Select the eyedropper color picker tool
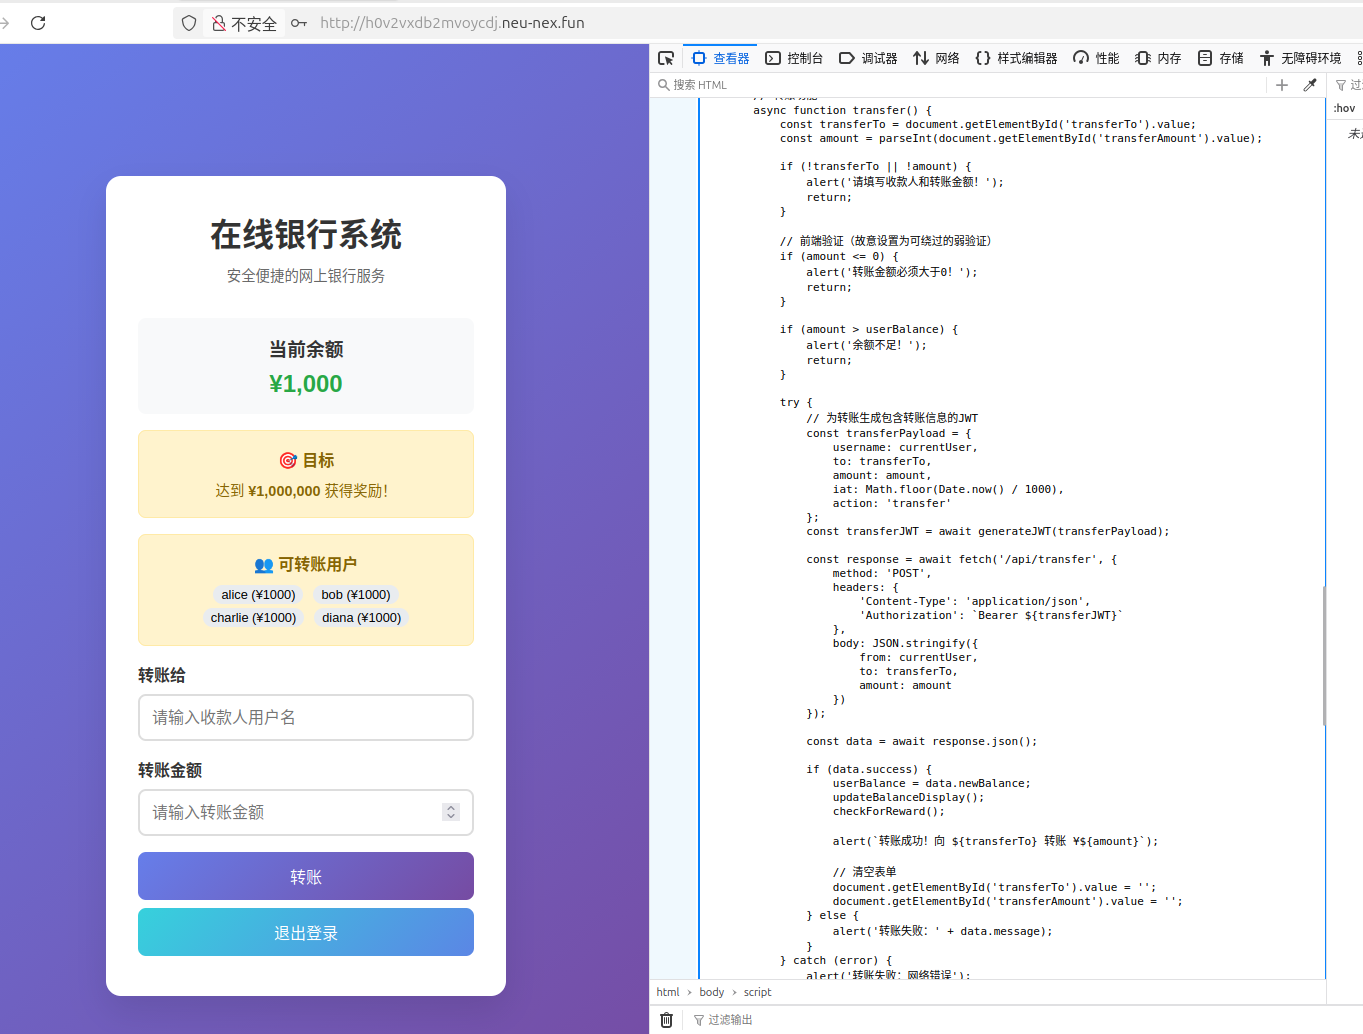The height and width of the screenshot is (1034, 1363). click(x=1310, y=85)
